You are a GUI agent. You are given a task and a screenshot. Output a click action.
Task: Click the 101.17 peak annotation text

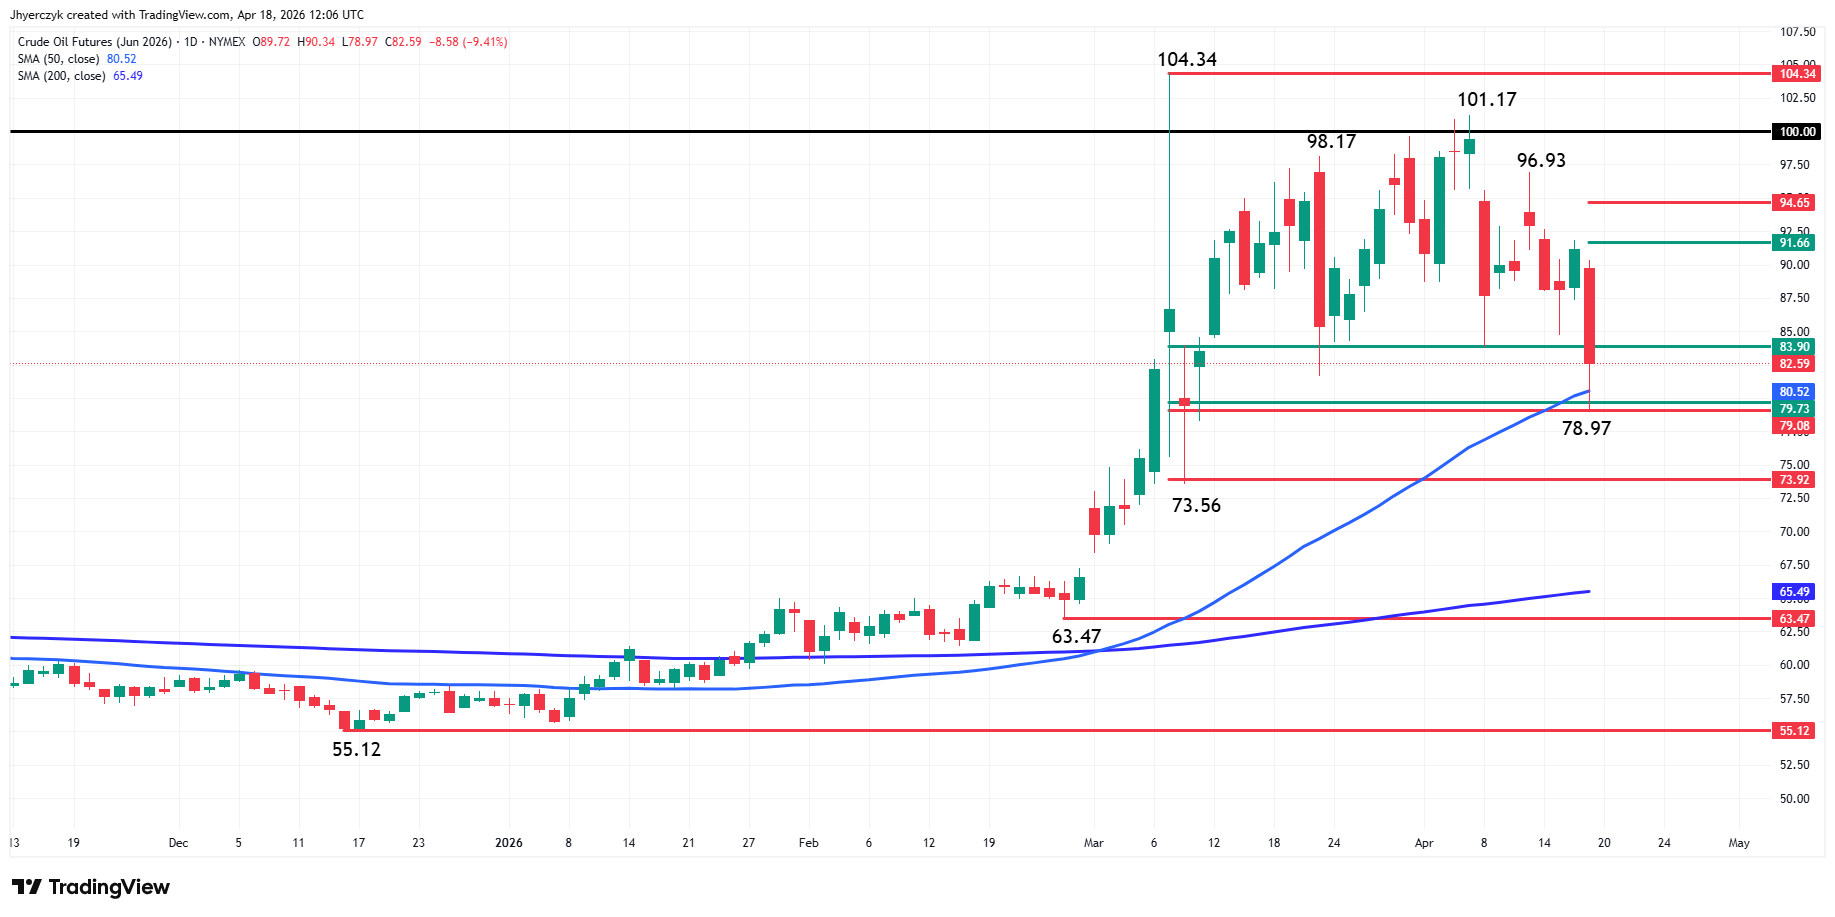tap(1486, 100)
